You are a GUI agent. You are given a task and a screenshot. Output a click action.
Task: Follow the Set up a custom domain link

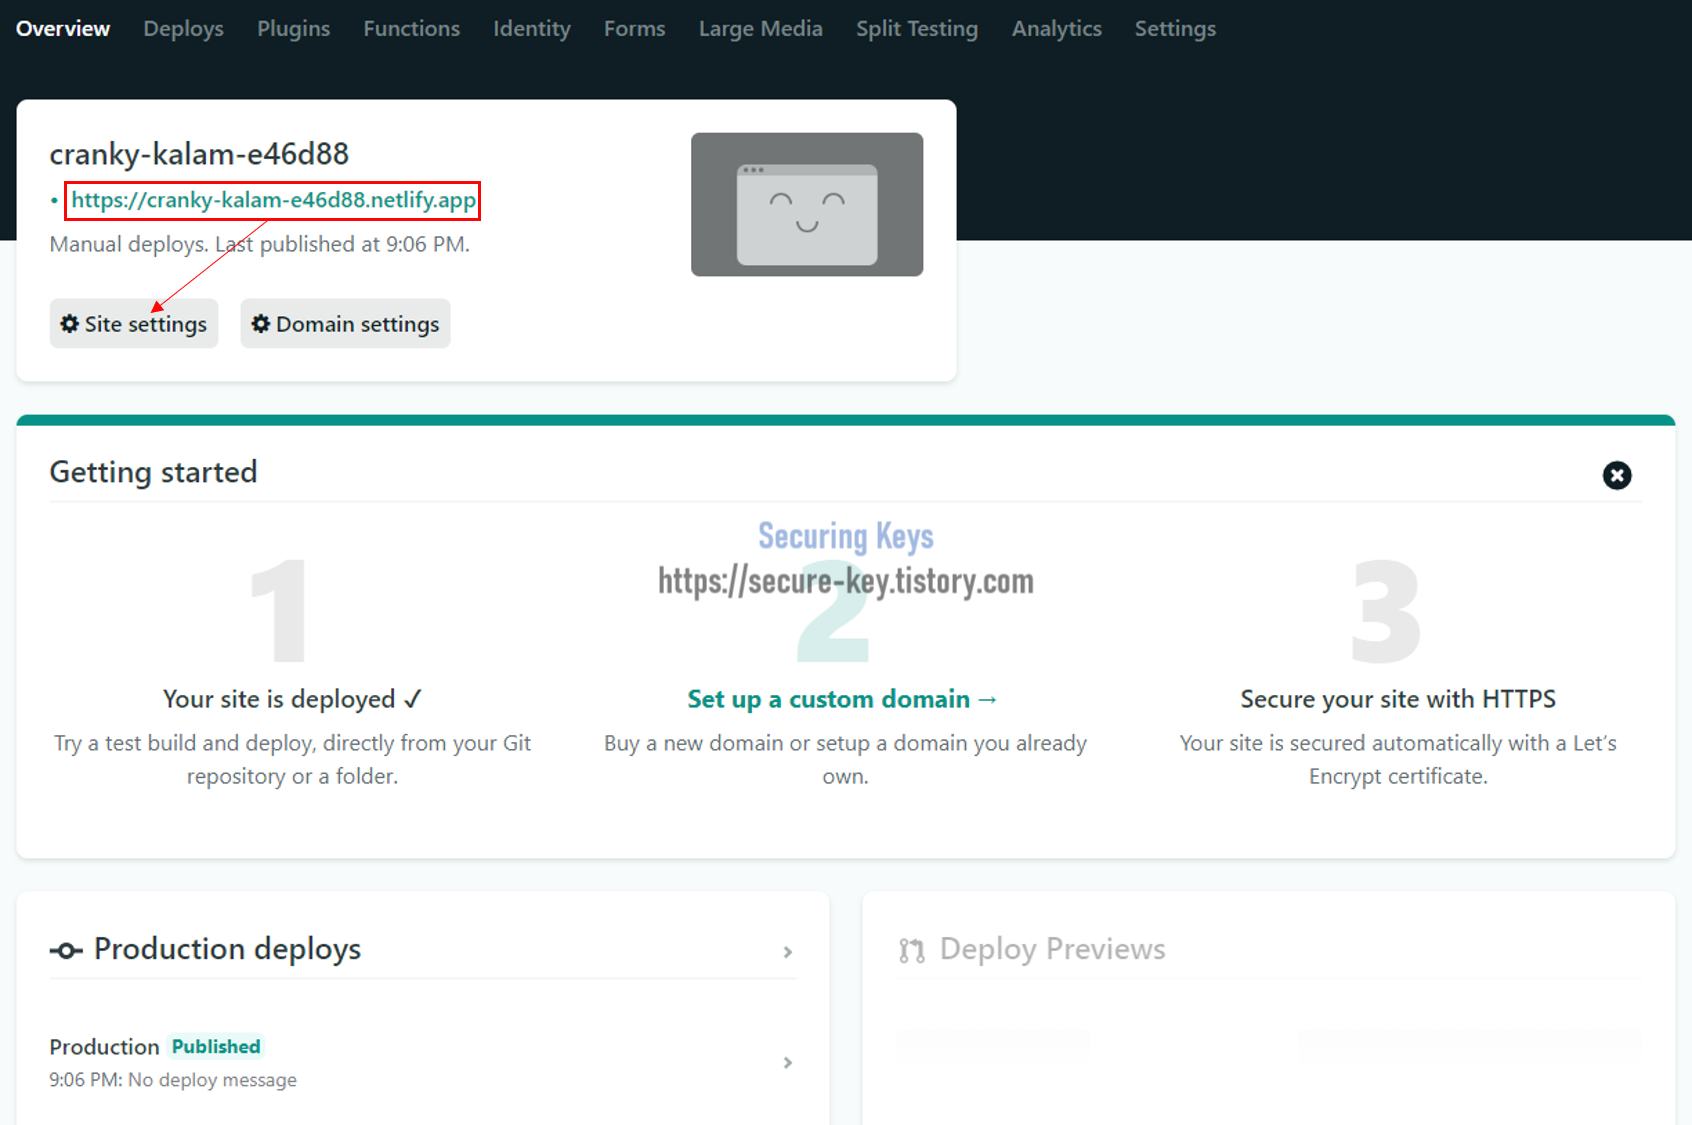pyautogui.click(x=842, y=699)
